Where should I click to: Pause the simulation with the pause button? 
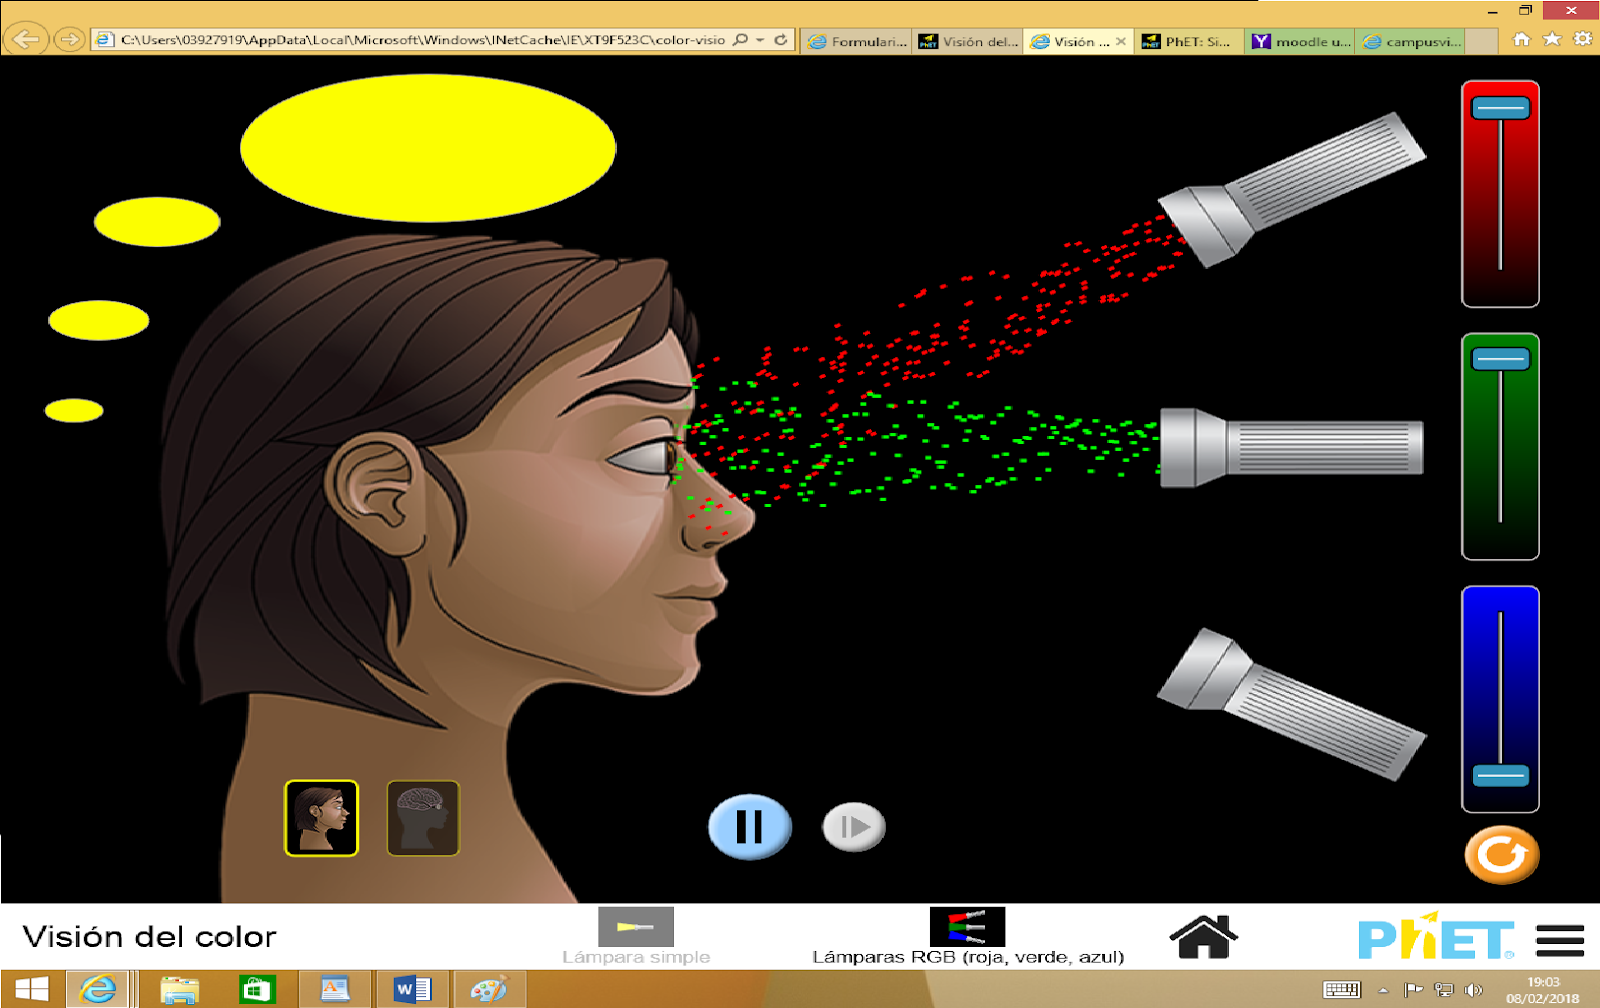click(750, 826)
